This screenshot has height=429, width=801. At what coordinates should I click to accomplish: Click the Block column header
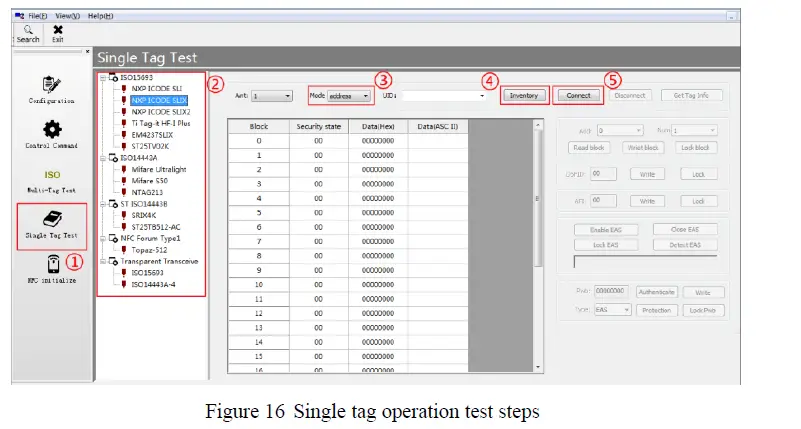pos(259,126)
